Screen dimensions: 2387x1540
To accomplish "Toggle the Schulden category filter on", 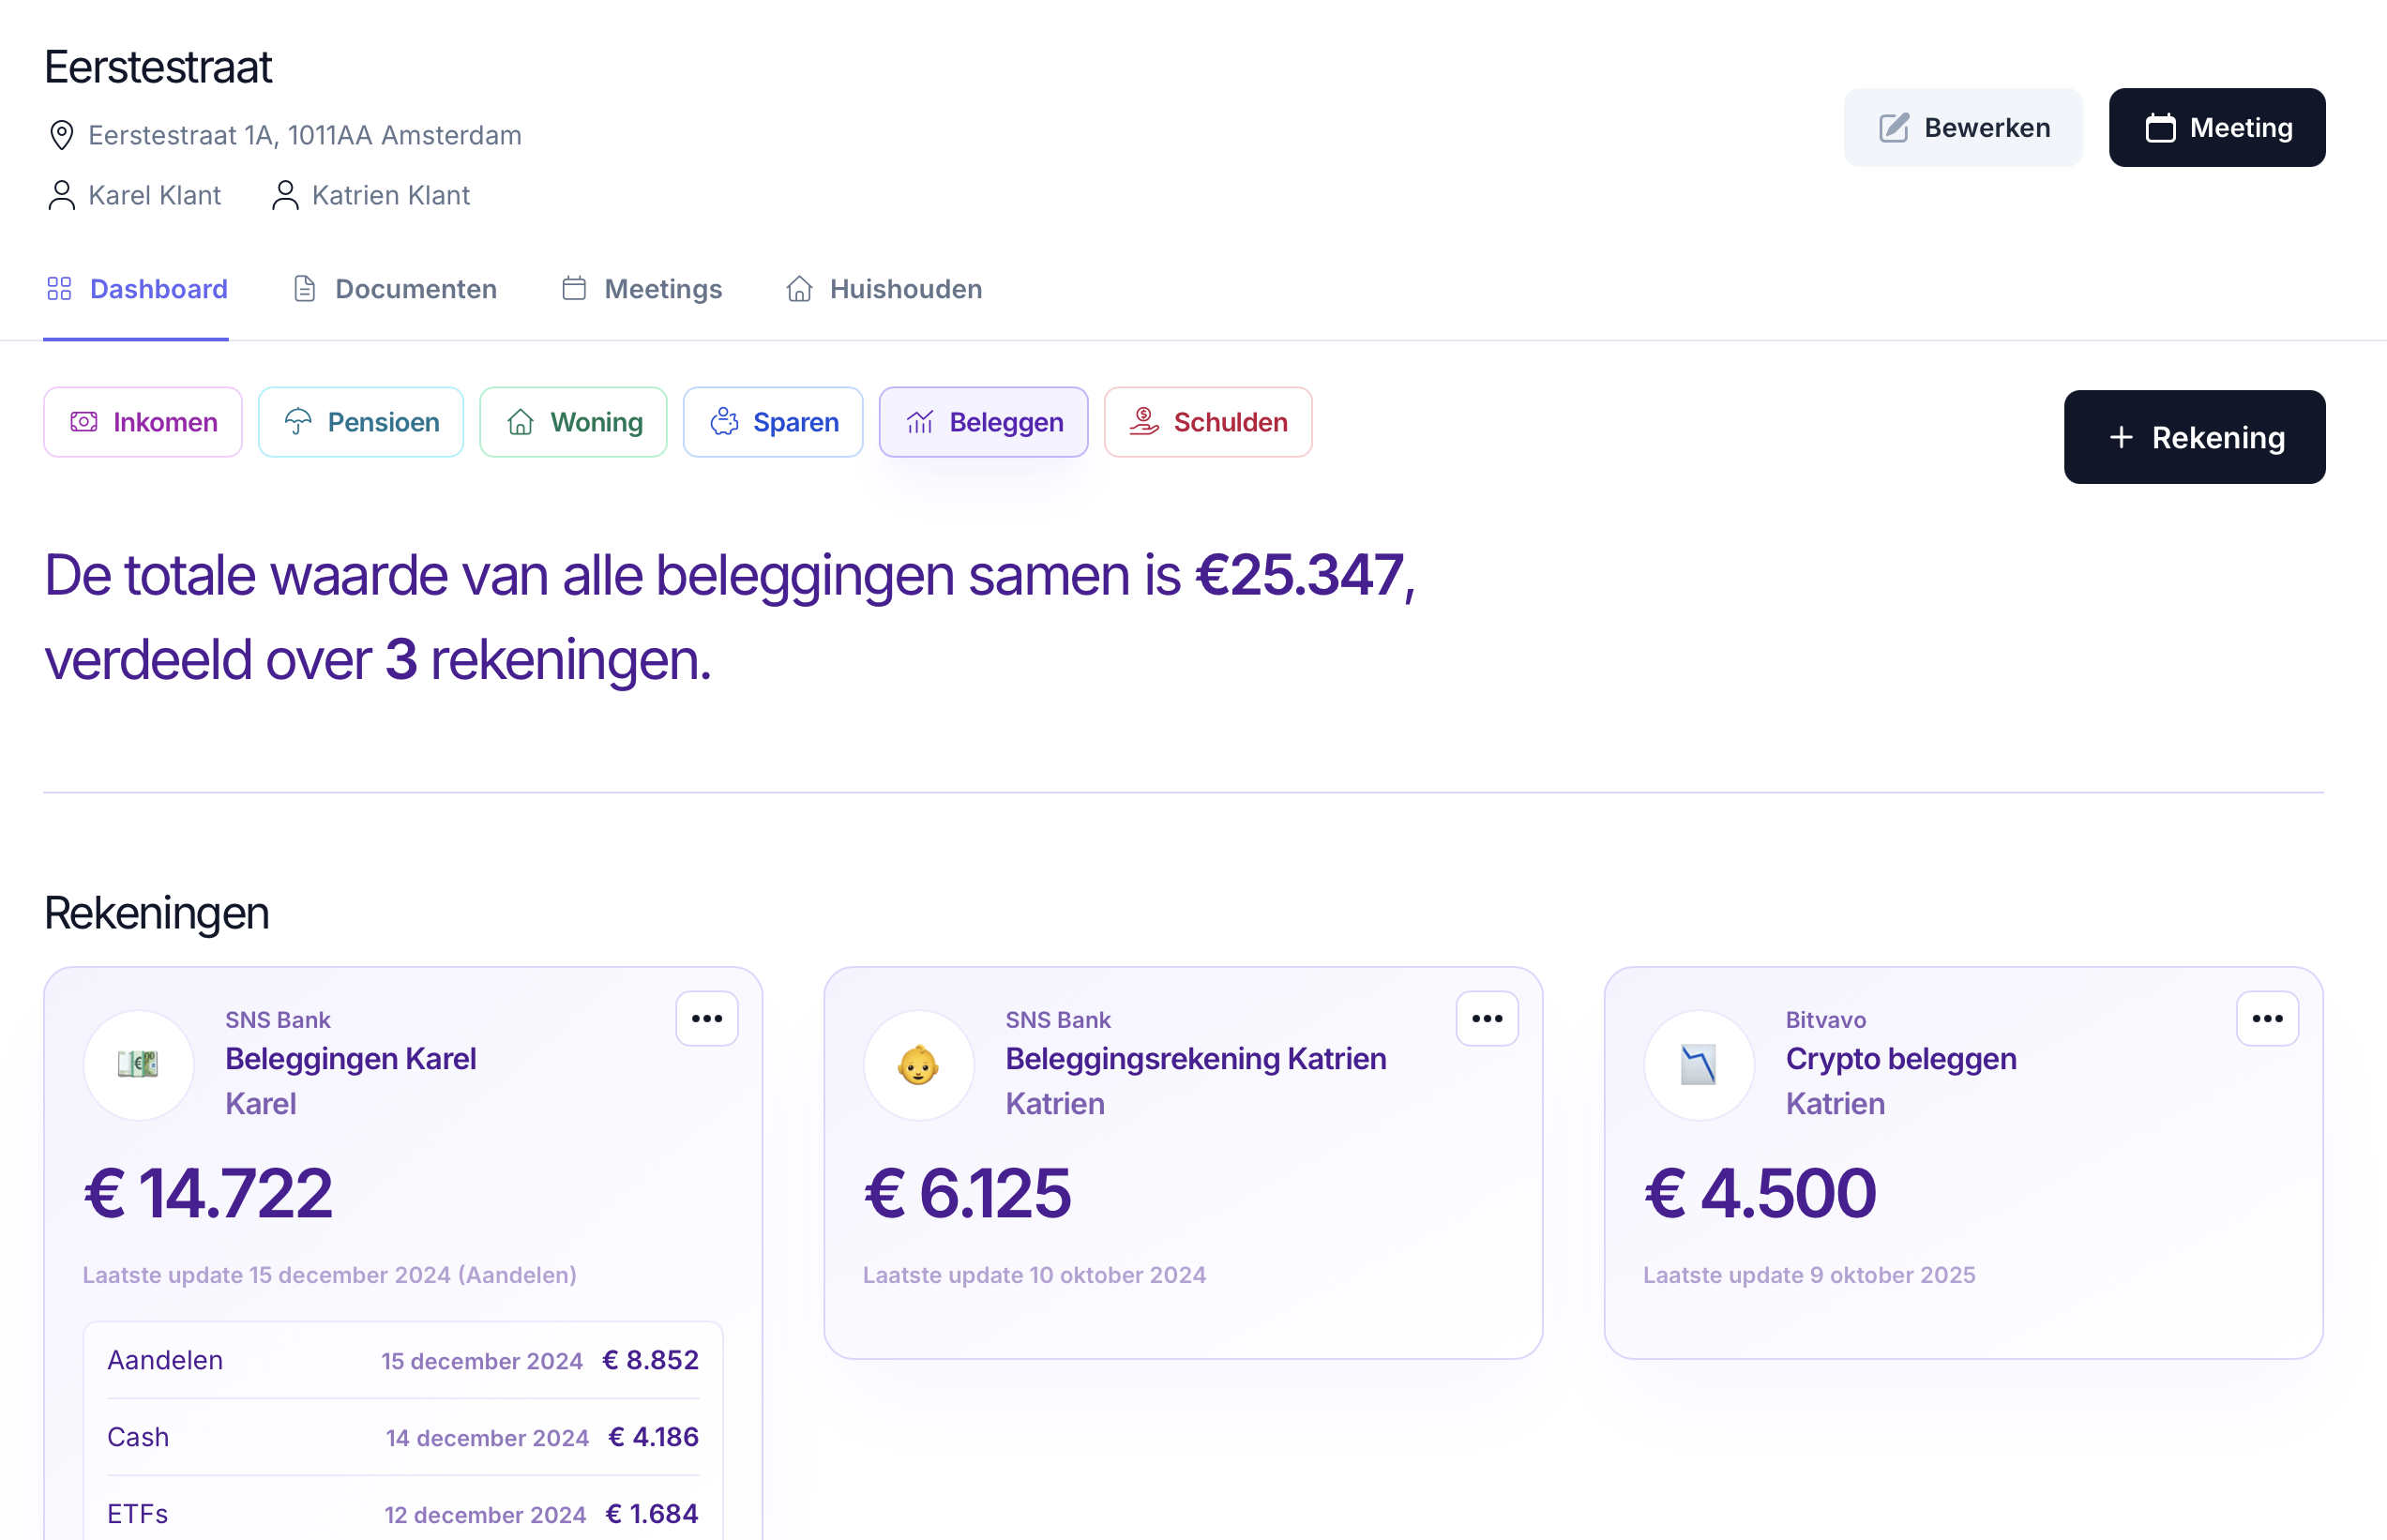I will (x=1208, y=421).
